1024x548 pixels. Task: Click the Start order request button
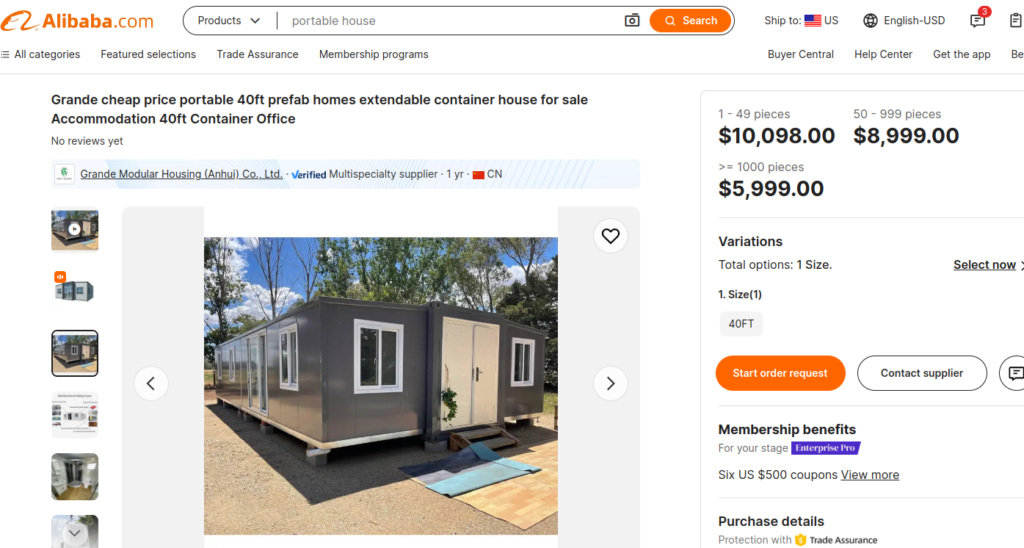point(780,373)
